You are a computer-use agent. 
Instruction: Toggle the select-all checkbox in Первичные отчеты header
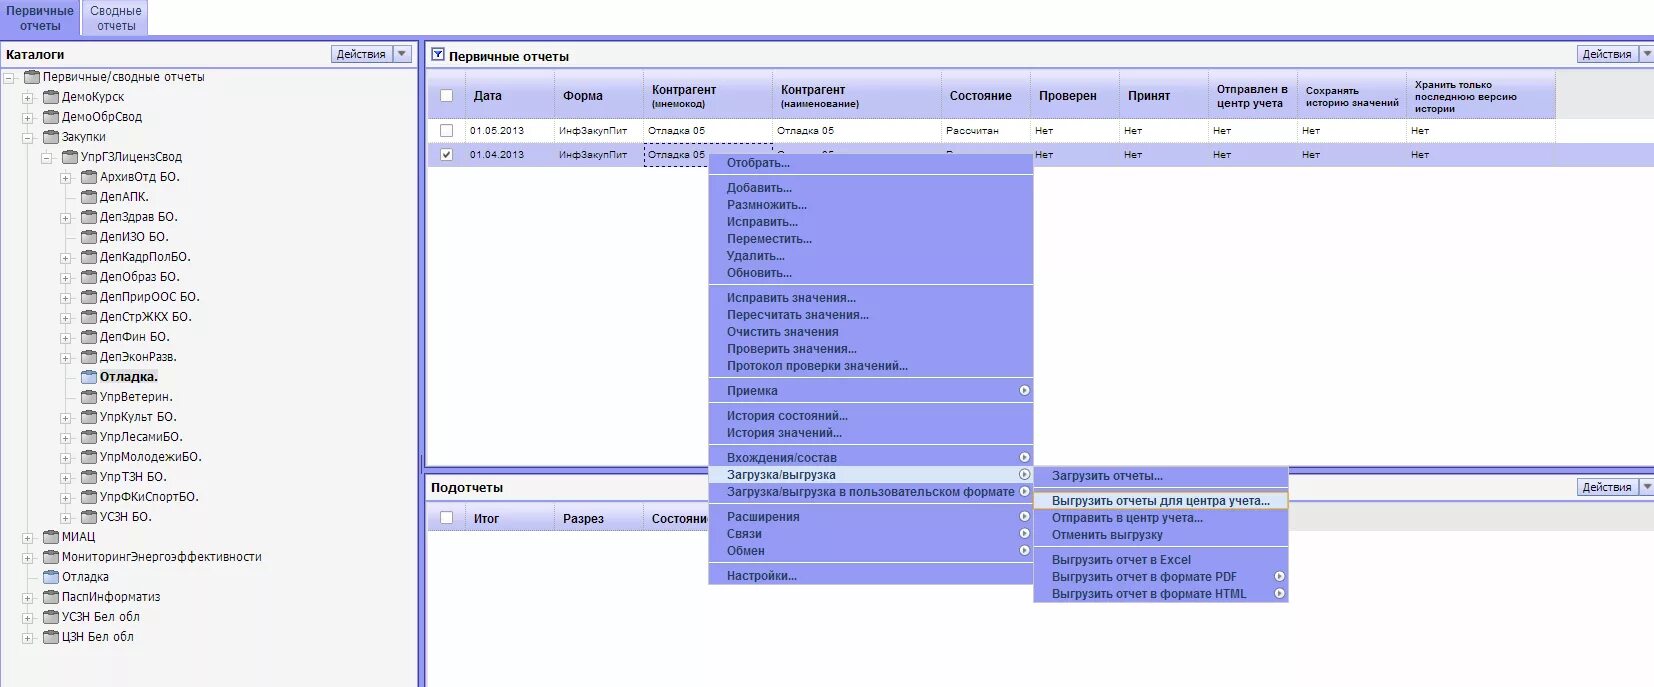point(446,96)
